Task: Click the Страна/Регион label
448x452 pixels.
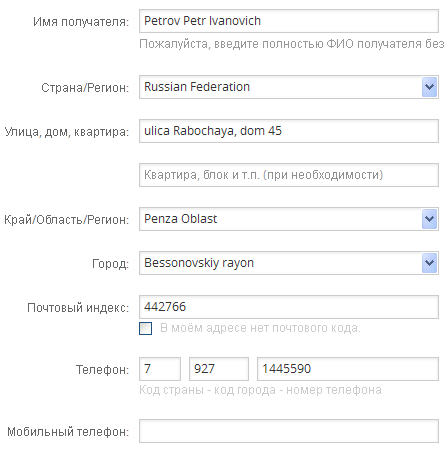Action: pyautogui.click(x=85, y=88)
